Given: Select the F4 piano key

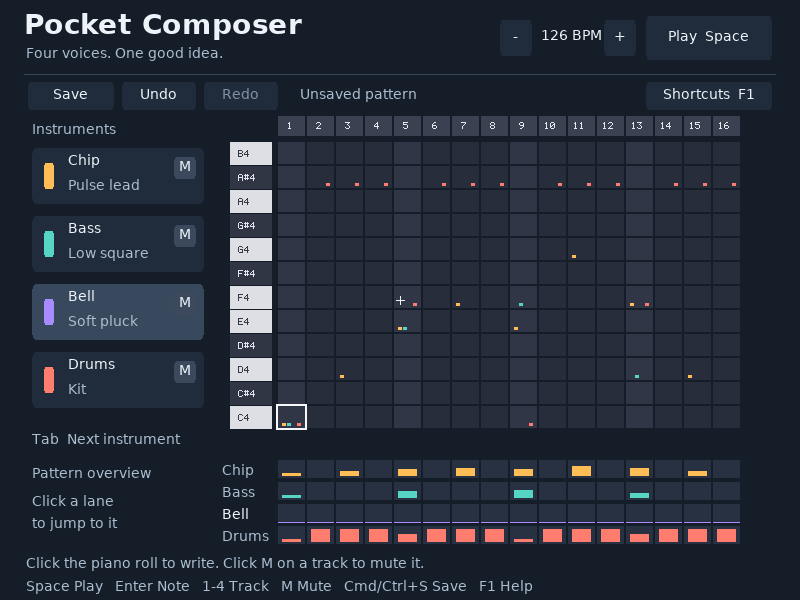Looking at the screenshot, I should [x=251, y=297].
